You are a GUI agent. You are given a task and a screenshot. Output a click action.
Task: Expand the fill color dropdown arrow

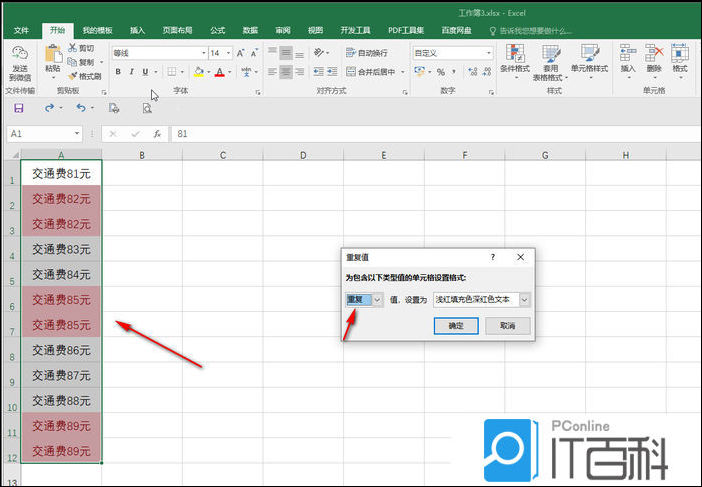(x=209, y=72)
